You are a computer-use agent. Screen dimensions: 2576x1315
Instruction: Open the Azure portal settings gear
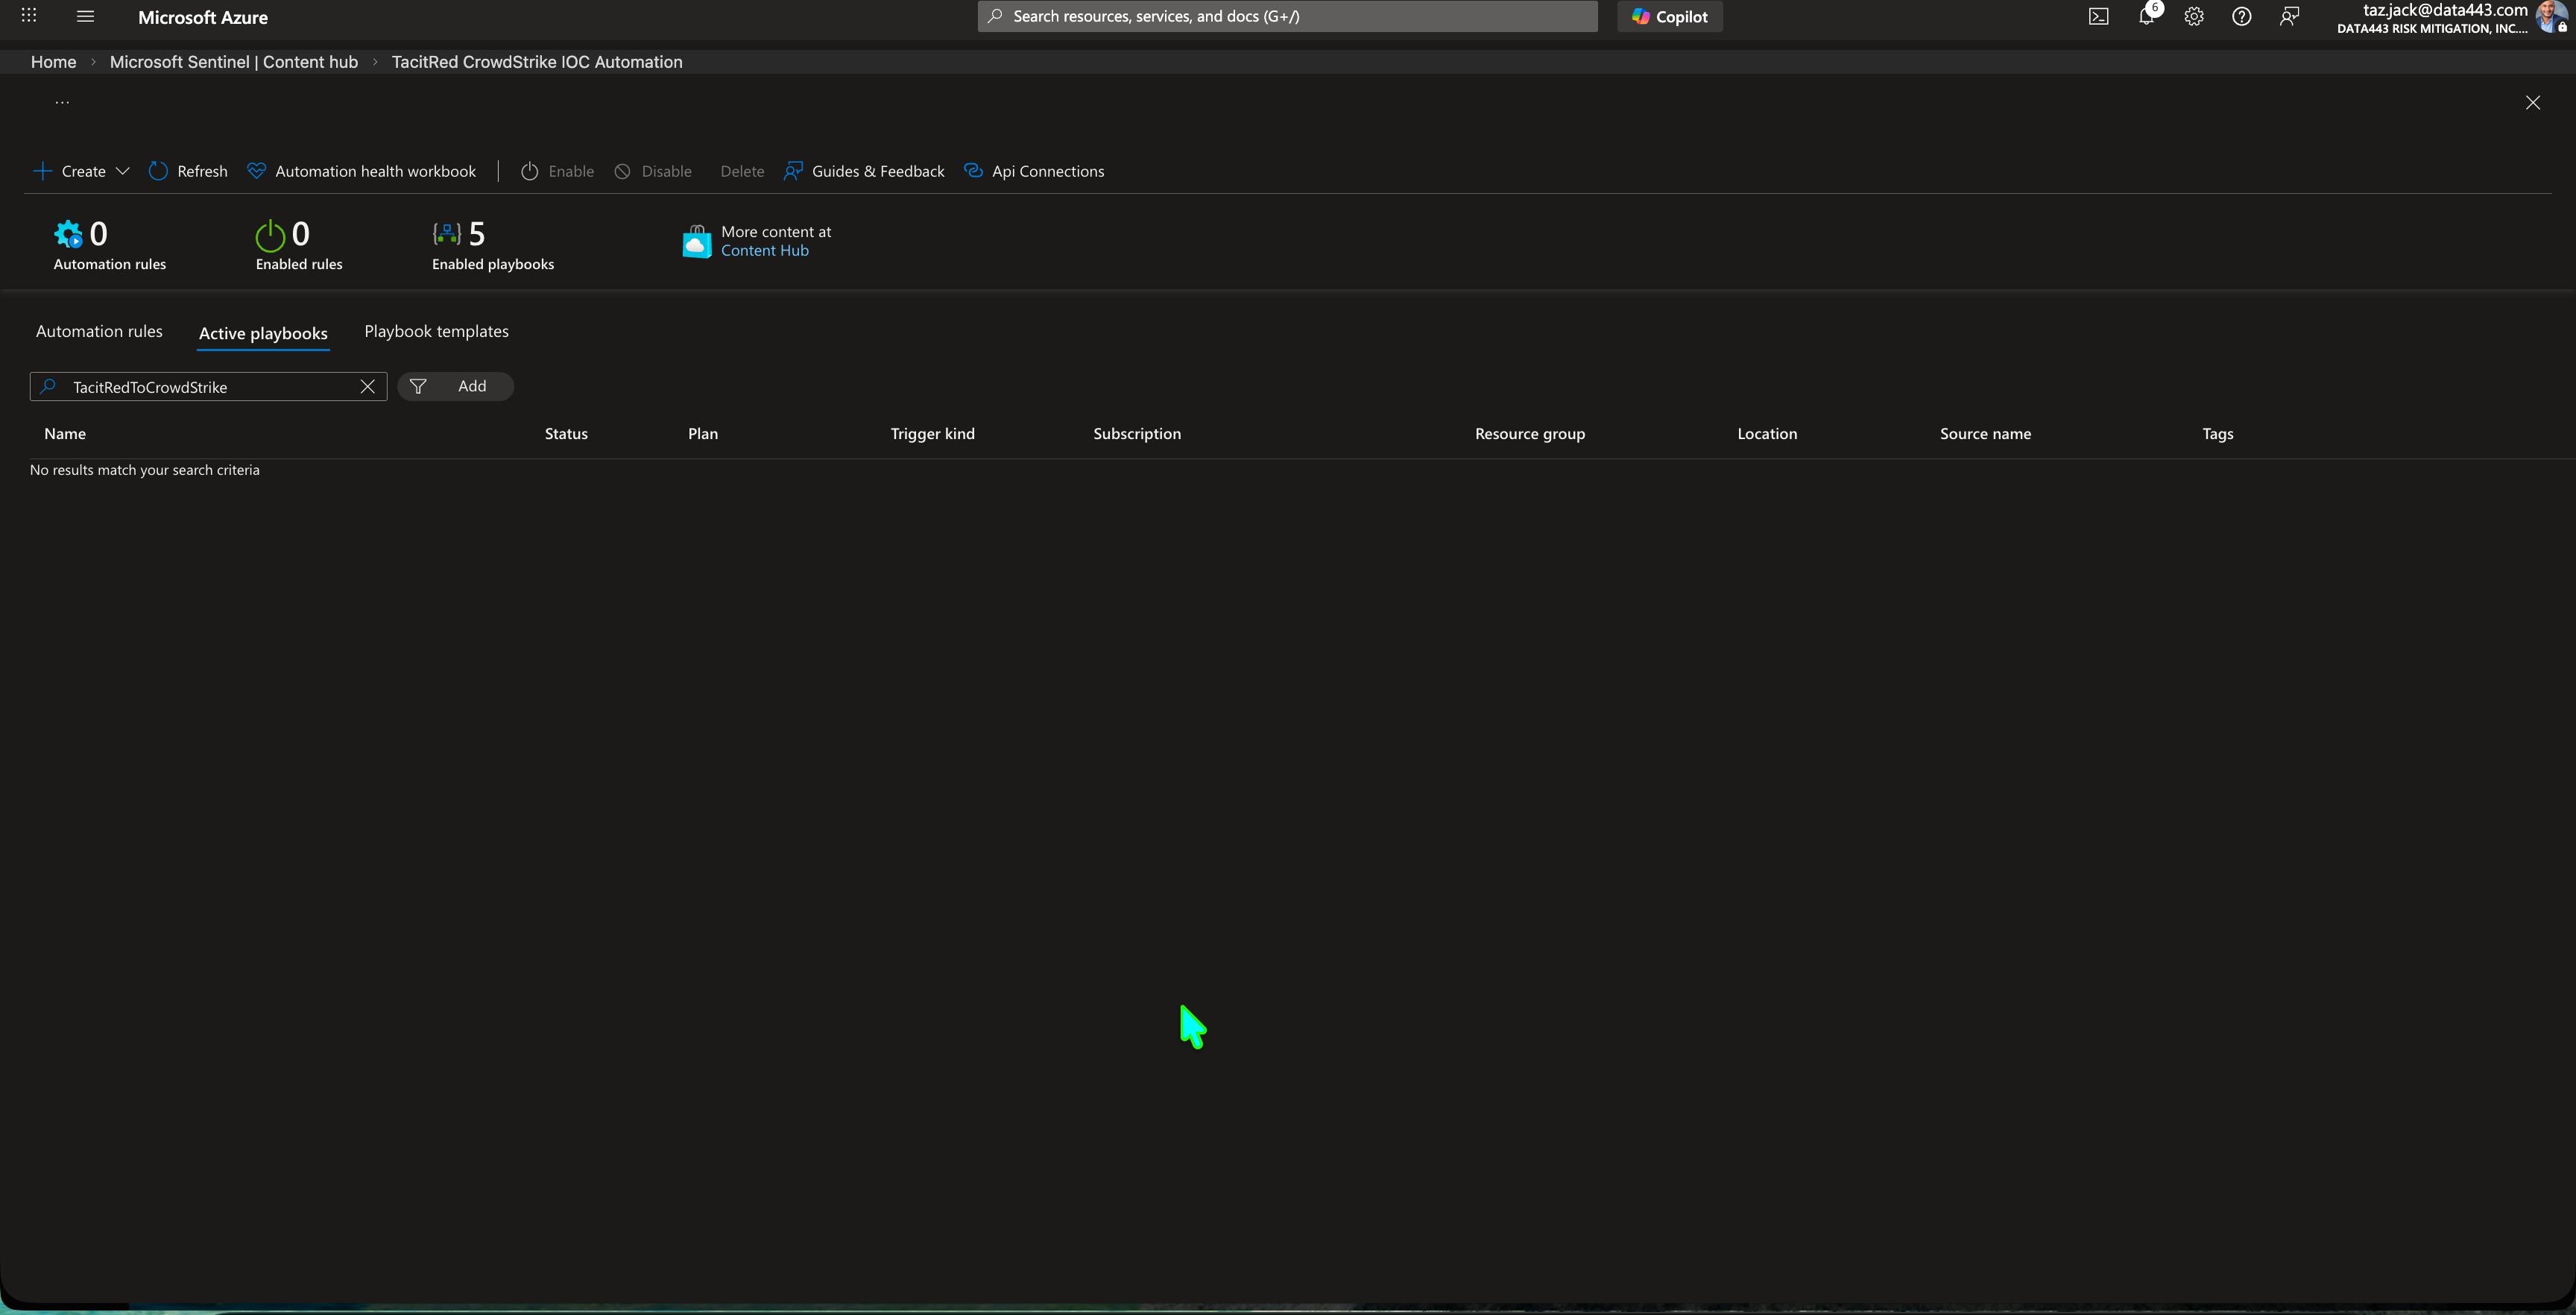click(x=2194, y=16)
